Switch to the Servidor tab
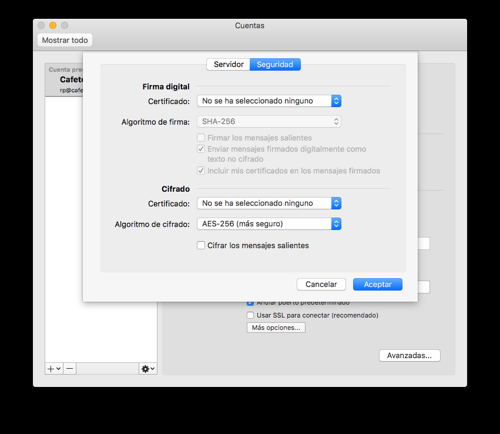 [x=228, y=64]
